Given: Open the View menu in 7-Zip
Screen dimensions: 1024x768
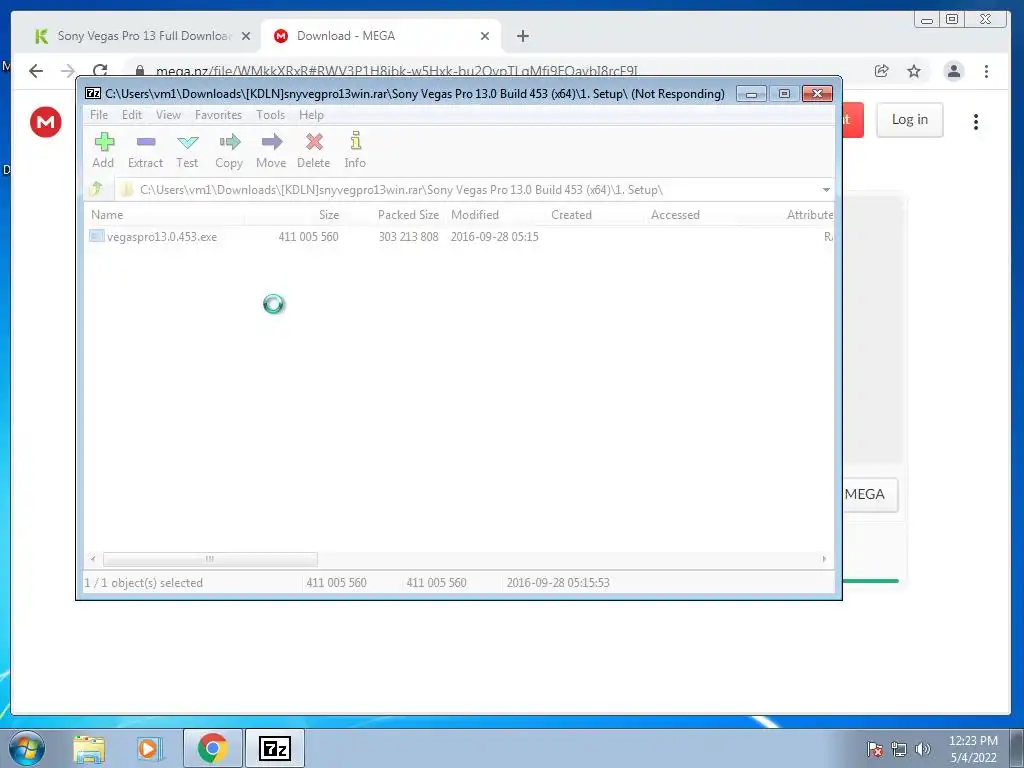Looking at the screenshot, I should tap(168, 115).
